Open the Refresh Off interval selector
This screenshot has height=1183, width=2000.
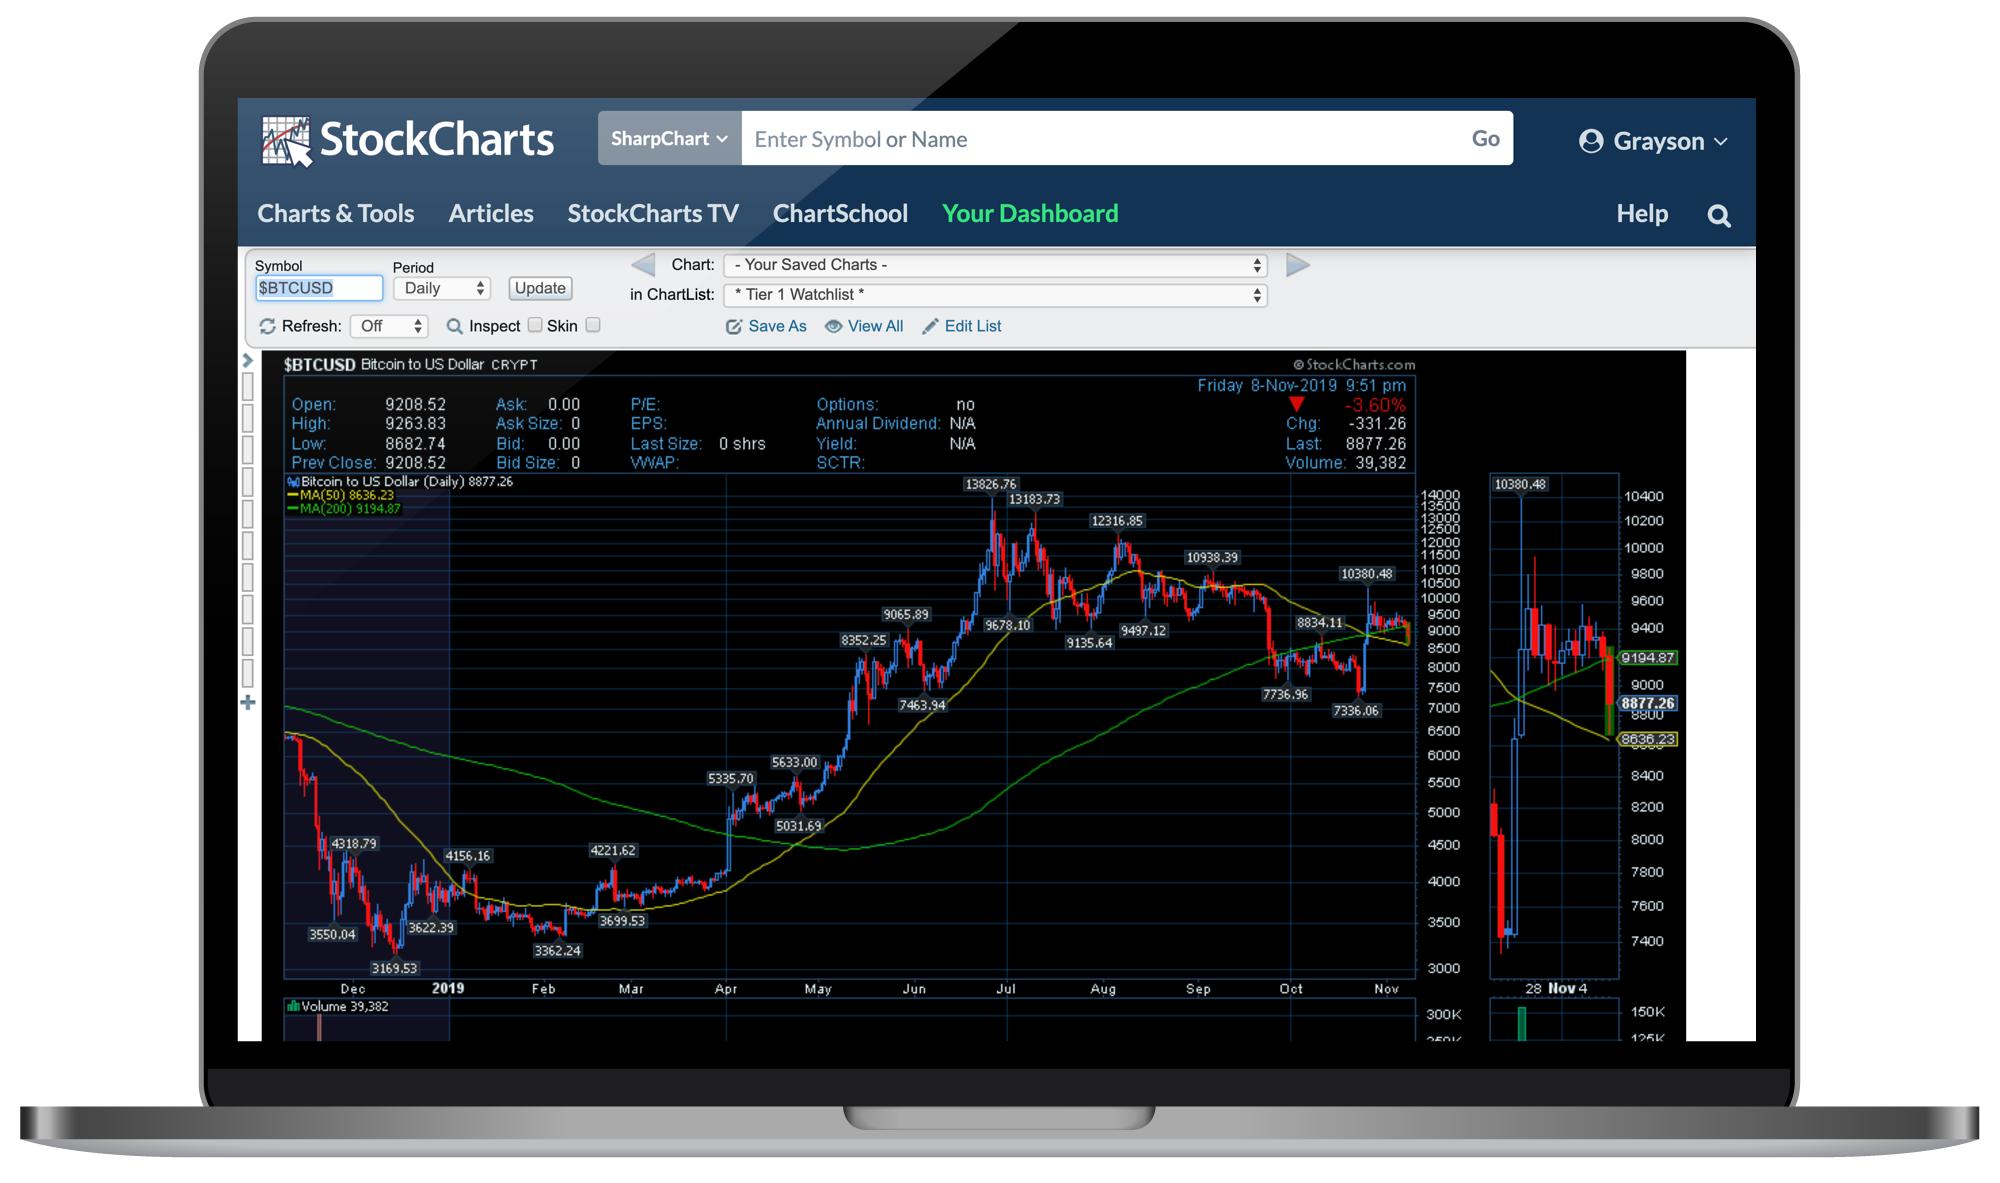[389, 327]
